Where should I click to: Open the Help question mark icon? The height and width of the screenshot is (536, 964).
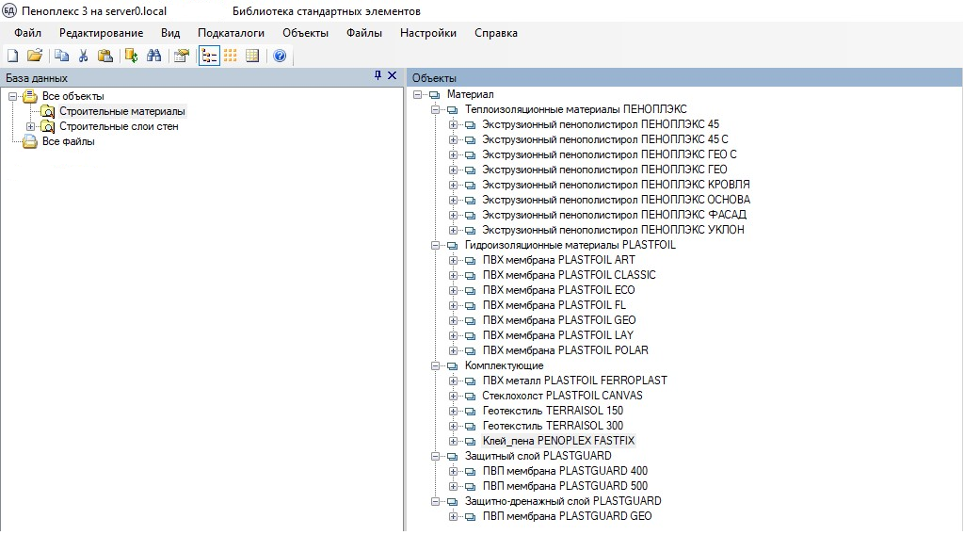pyautogui.click(x=280, y=56)
